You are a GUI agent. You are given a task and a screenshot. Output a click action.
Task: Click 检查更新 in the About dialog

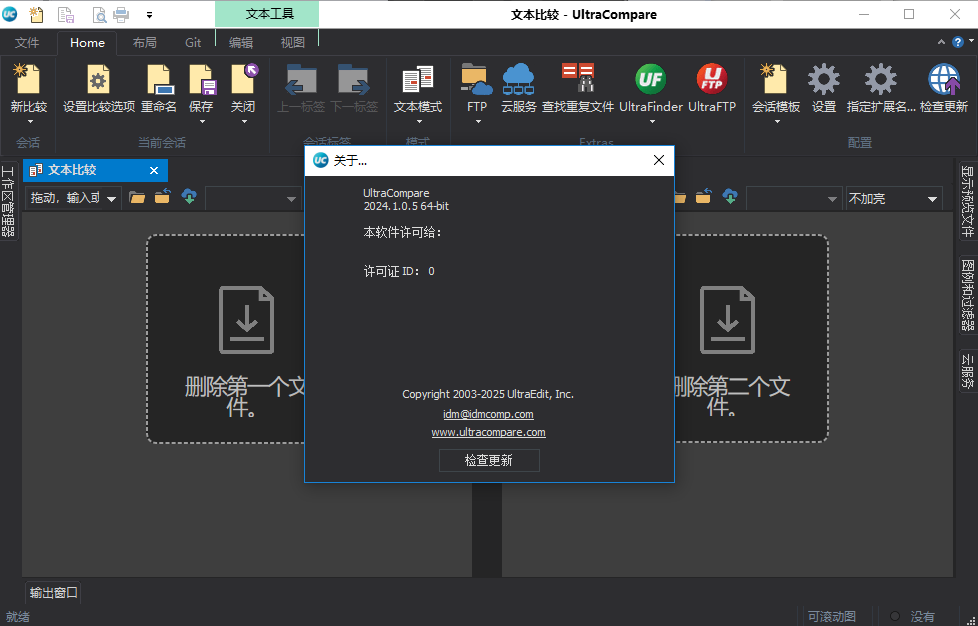coord(489,460)
